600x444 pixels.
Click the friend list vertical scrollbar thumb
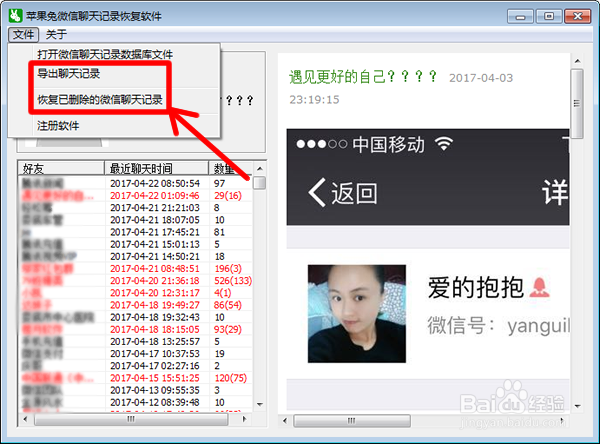(x=260, y=183)
